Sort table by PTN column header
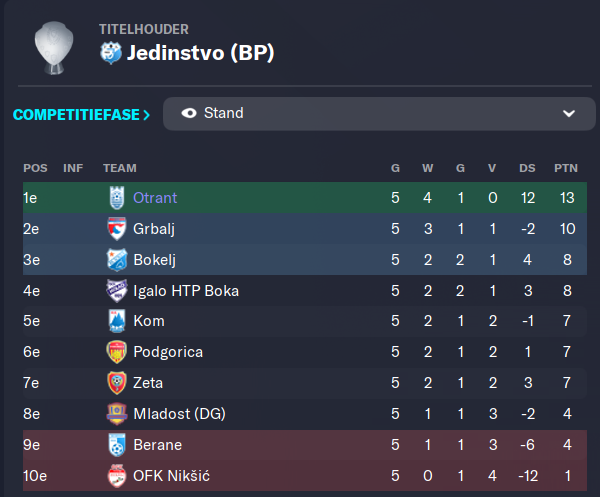600x497 pixels. 566,168
